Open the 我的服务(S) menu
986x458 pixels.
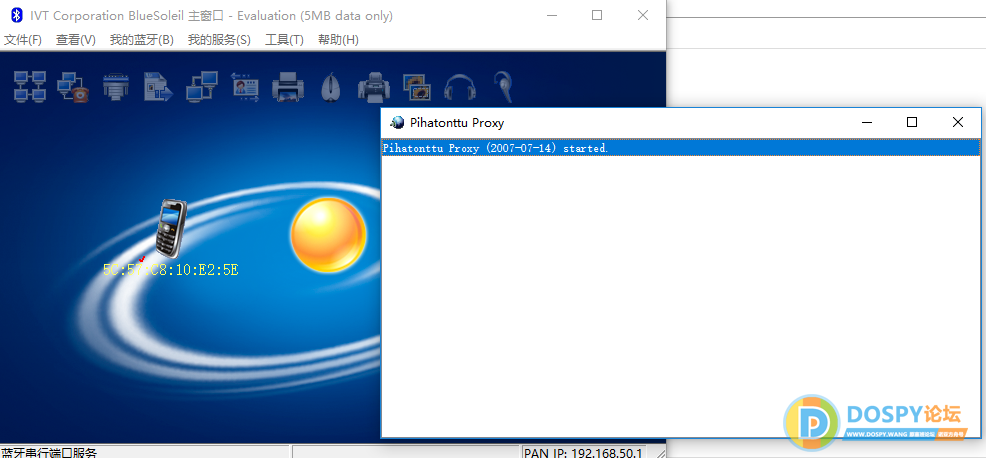[219, 40]
